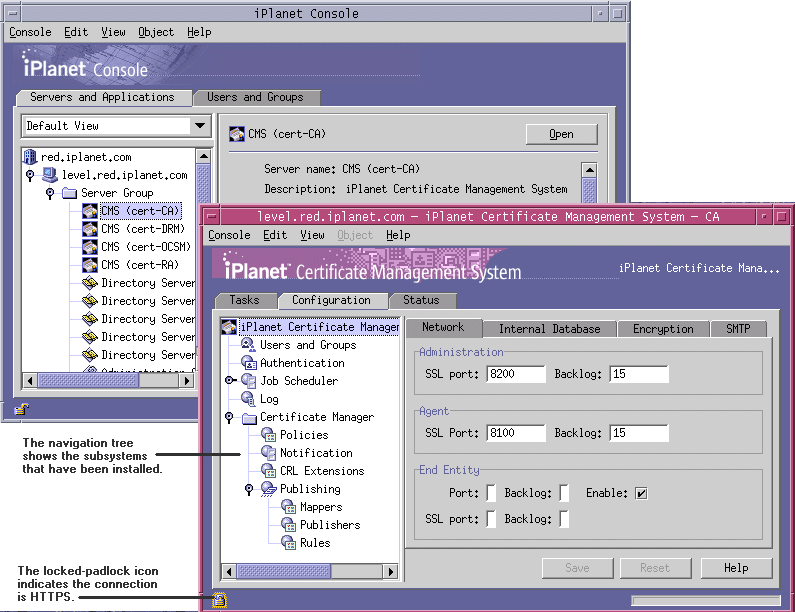The height and width of the screenshot is (612, 795).
Task: Click the CRL Extensions node icon
Action: (x=268, y=471)
